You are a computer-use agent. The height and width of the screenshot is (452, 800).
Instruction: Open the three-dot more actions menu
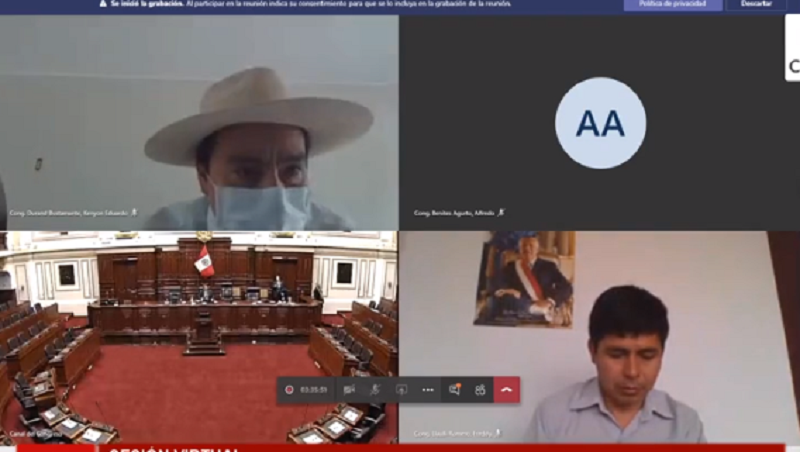pos(428,390)
